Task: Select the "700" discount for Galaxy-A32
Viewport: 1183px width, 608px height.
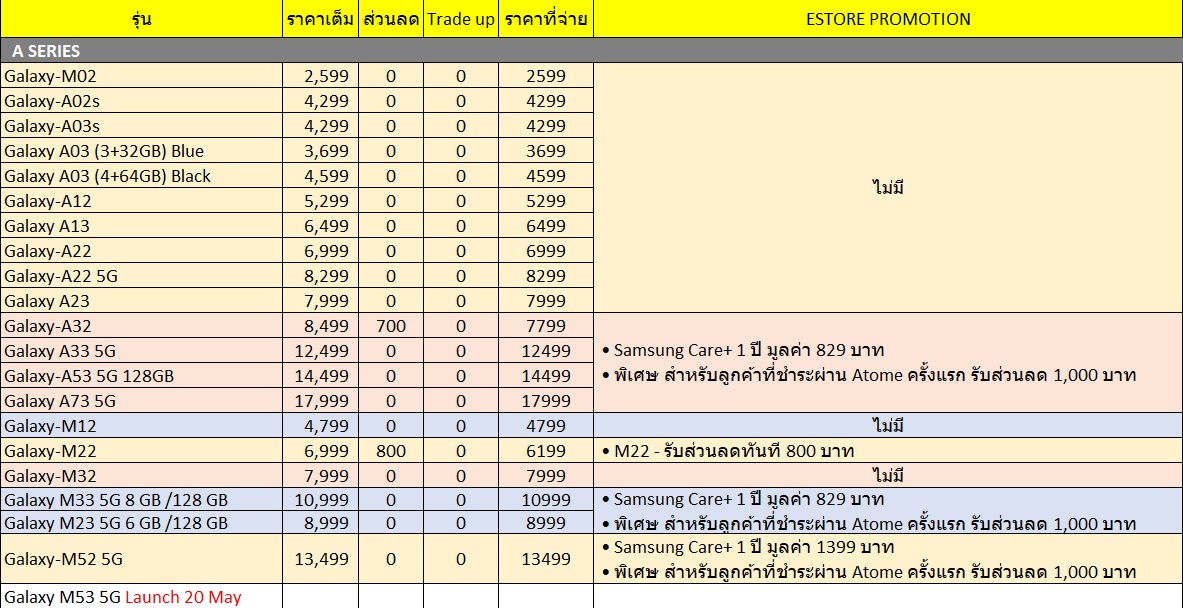Action: tap(391, 326)
